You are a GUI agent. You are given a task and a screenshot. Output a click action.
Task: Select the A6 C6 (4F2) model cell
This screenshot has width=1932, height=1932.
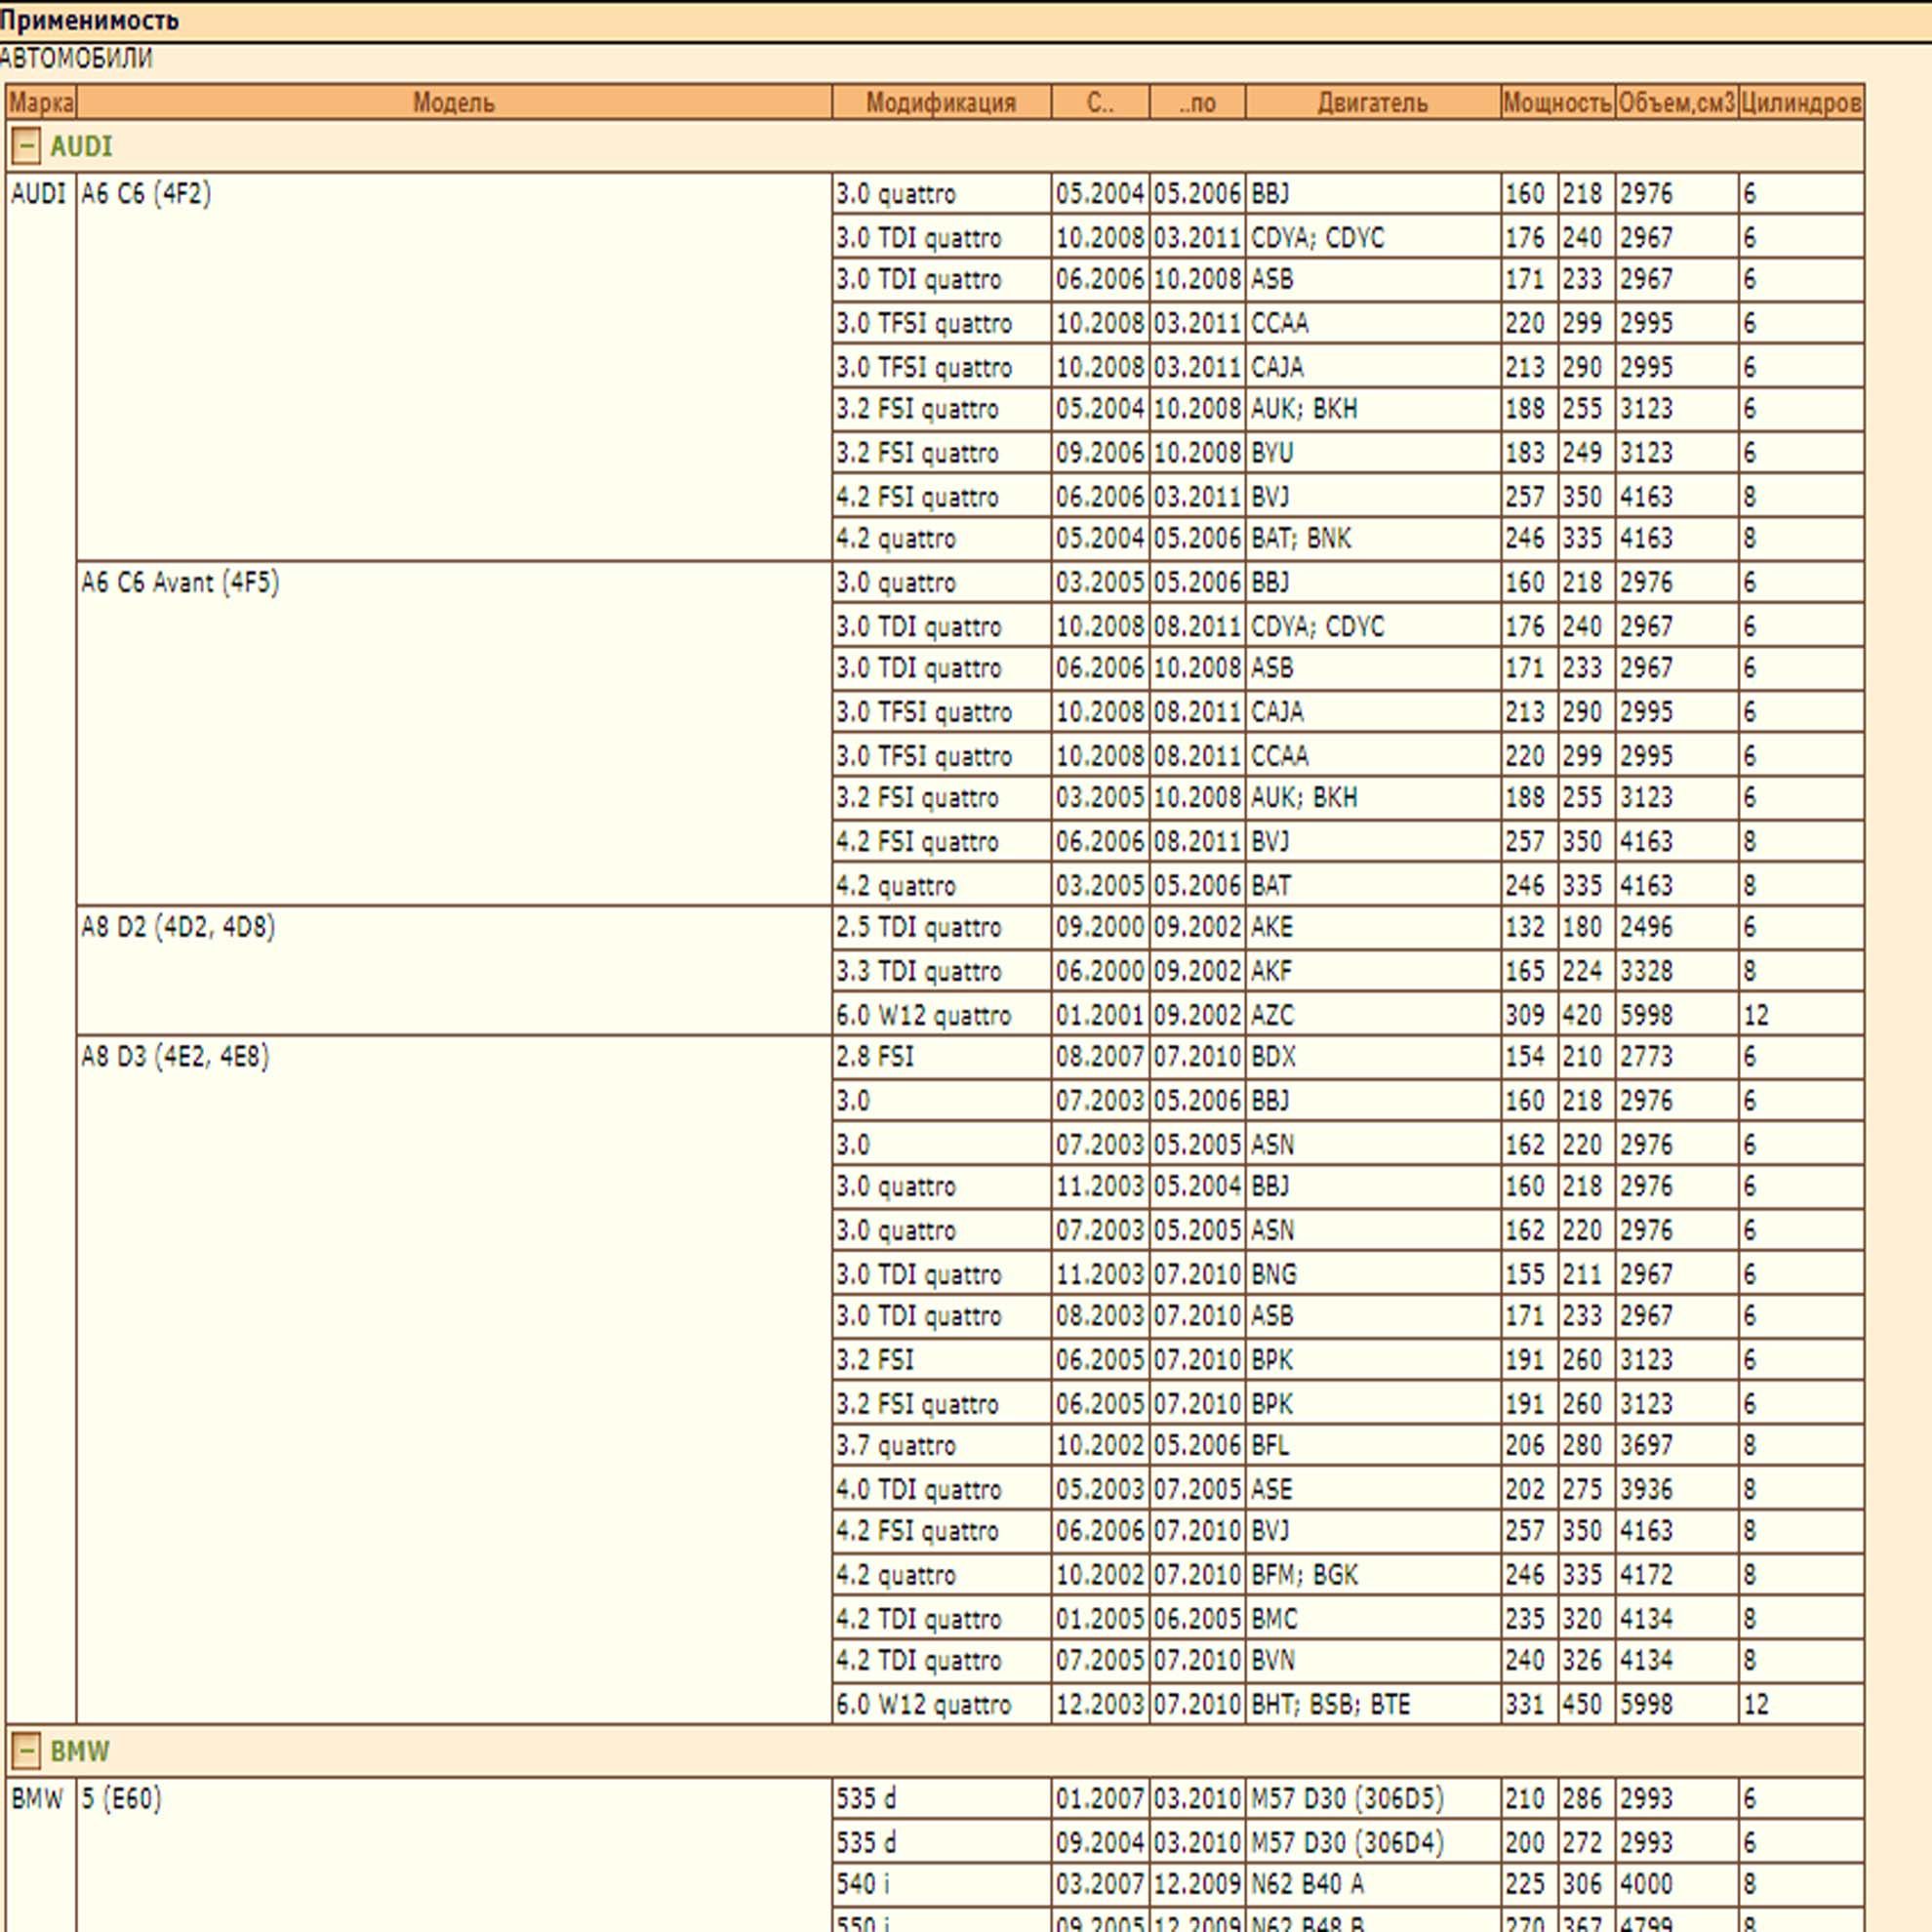pos(146,193)
